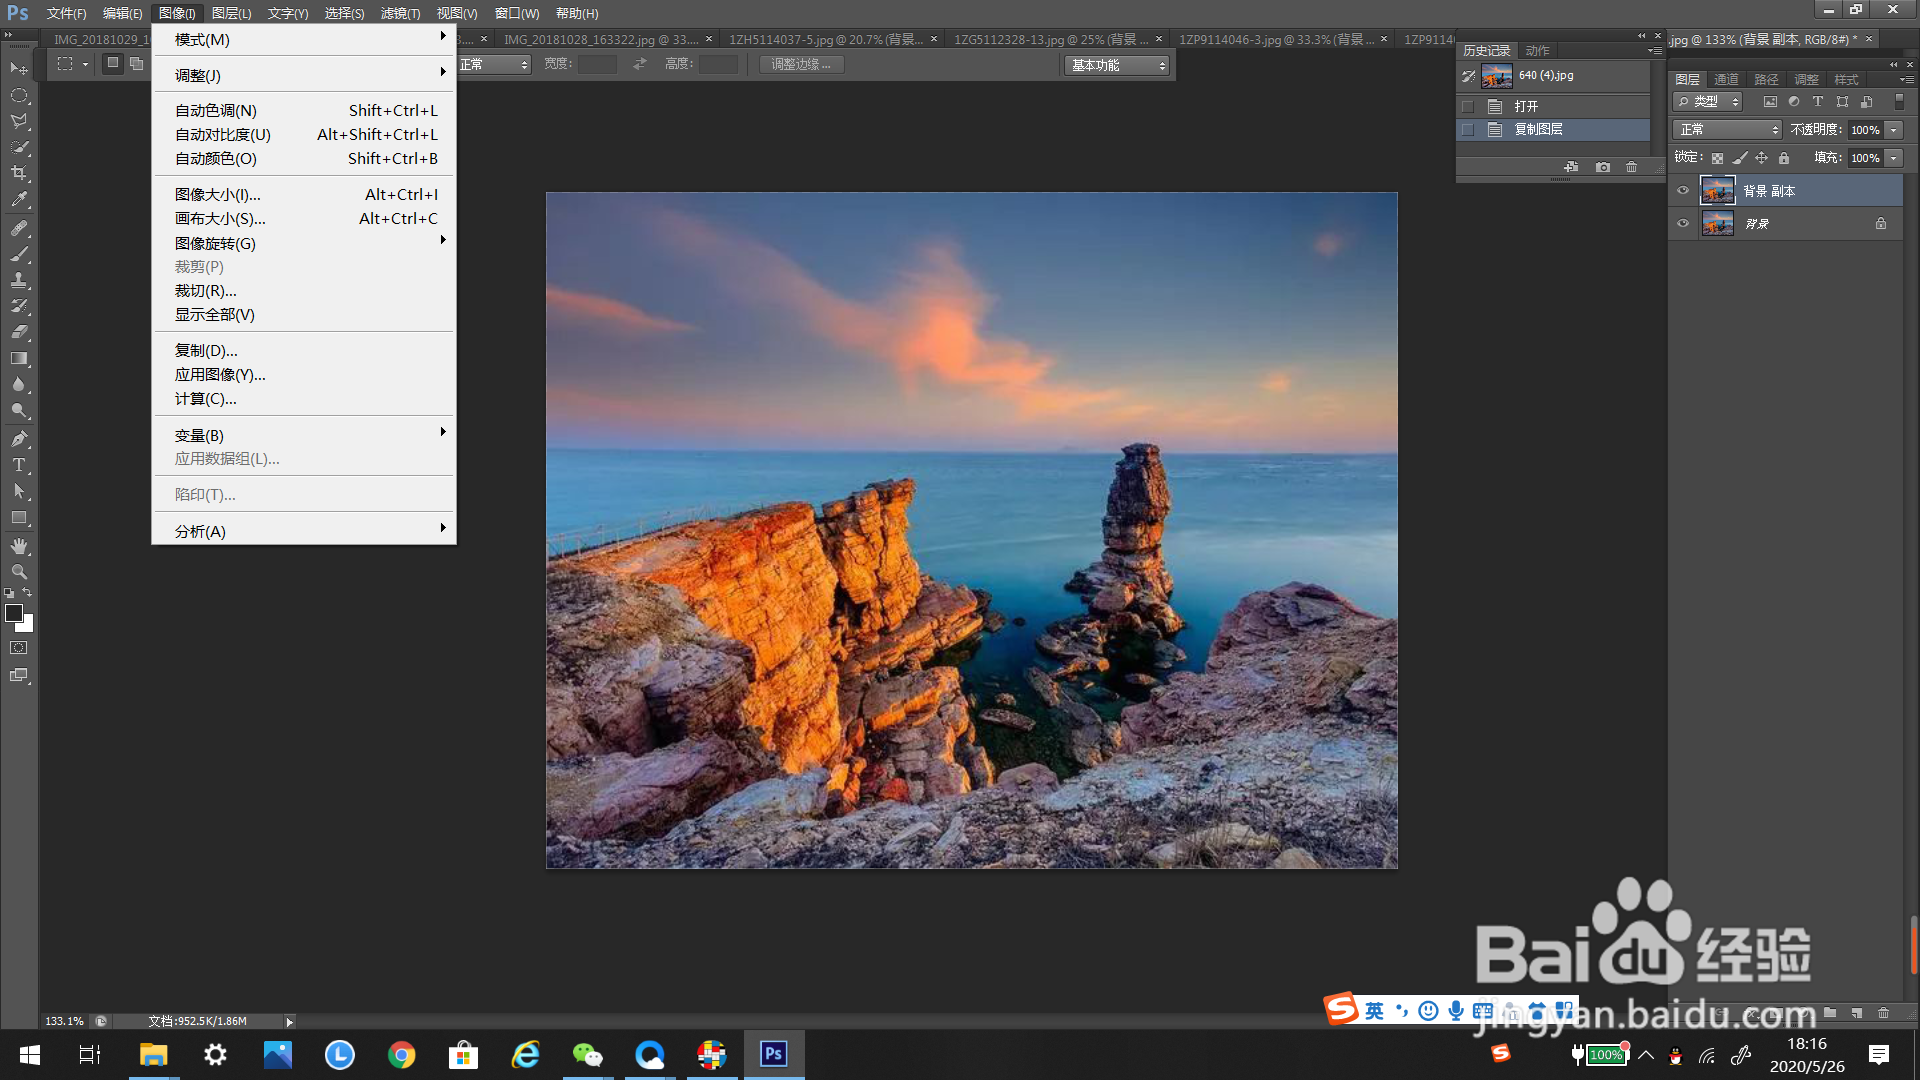Open the 基本功能 workspace dropdown
Viewport: 1920px width, 1080px height.
pyautogui.click(x=1117, y=65)
